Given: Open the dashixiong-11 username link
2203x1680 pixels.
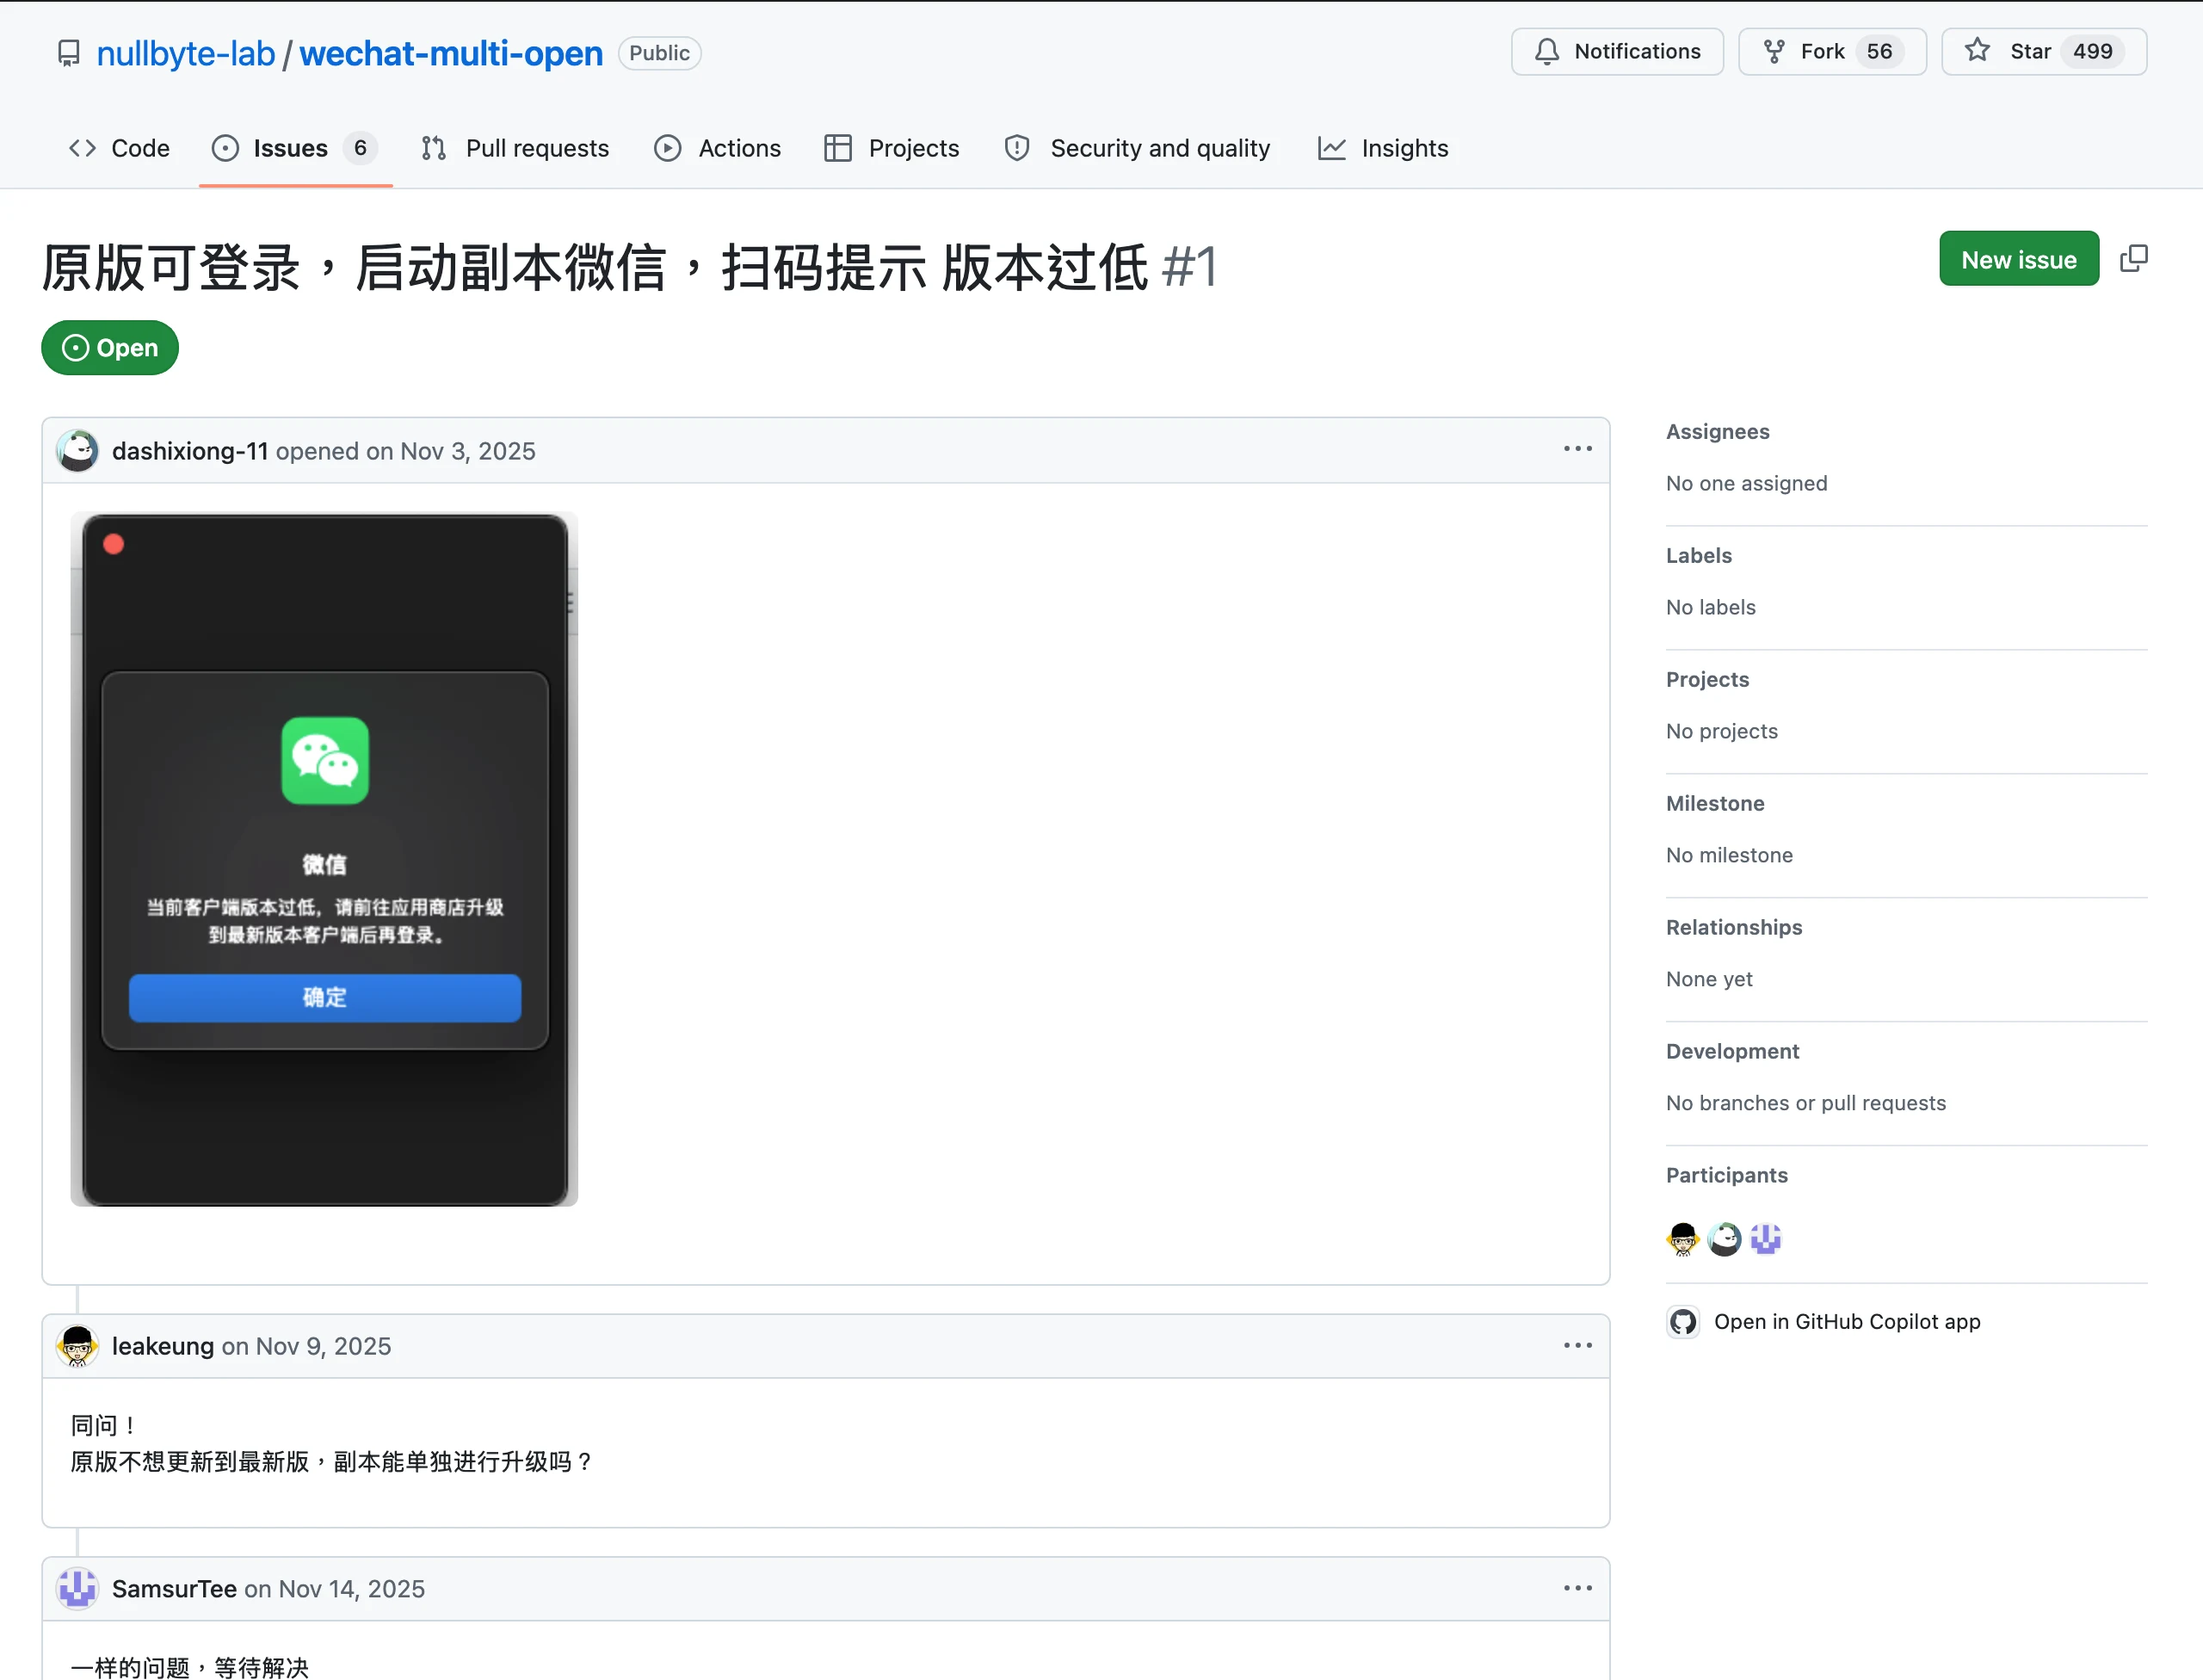Looking at the screenshot, I should [x=190, y=451].
